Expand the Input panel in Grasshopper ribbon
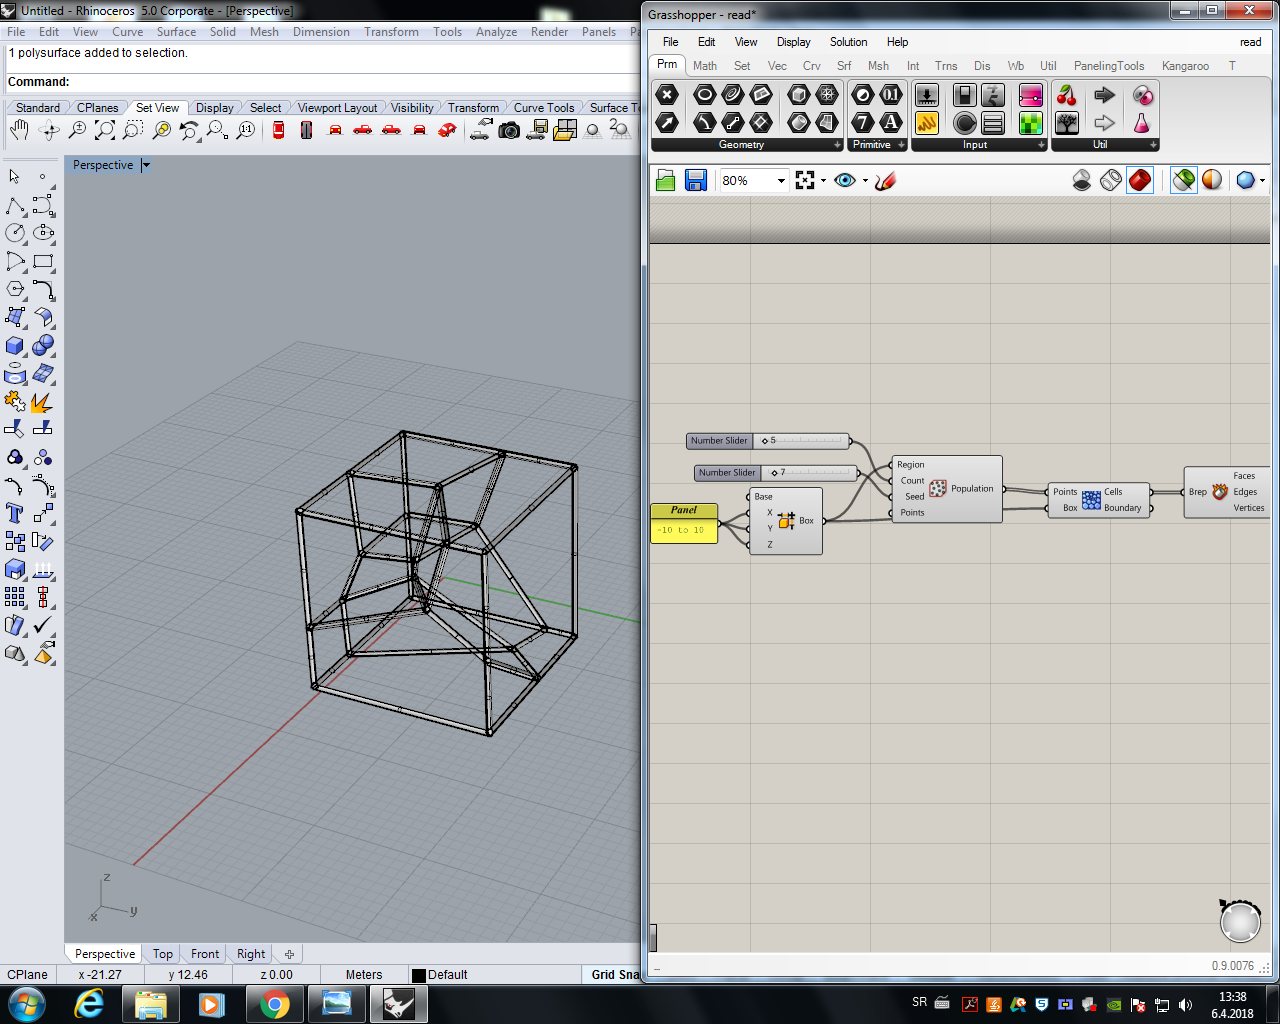Viewport: 1280px width, 1024px height. coord(1042,145)
